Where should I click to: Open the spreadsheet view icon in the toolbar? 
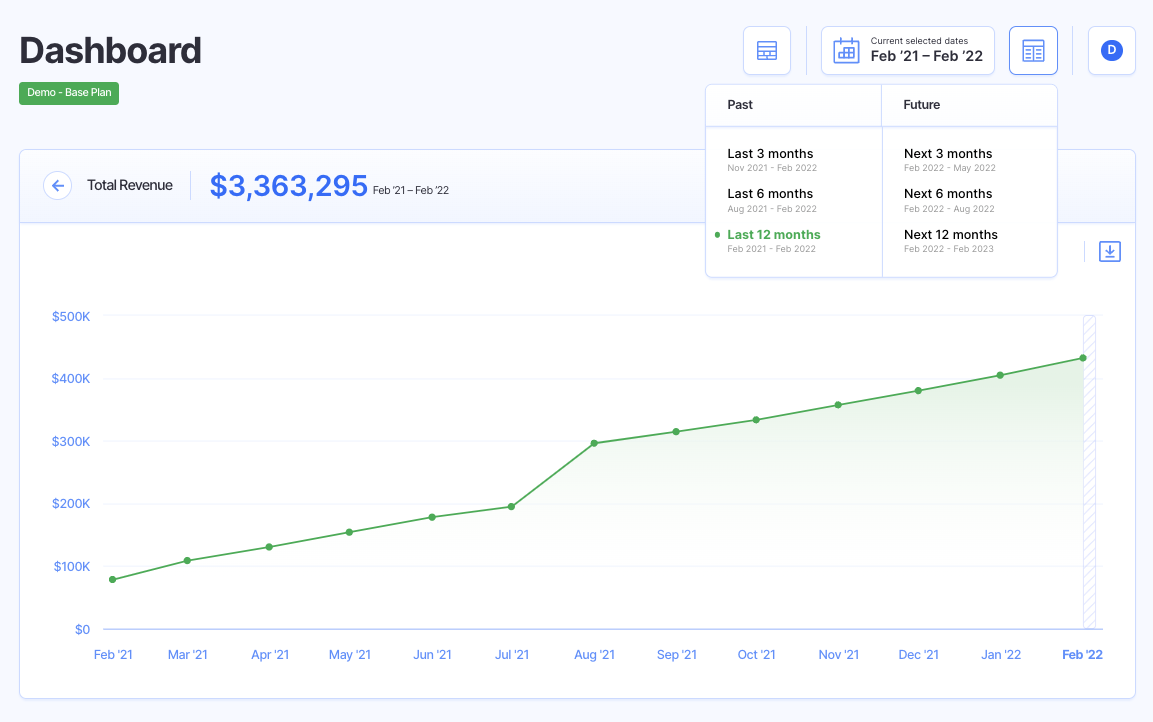(x=766, y=50)
